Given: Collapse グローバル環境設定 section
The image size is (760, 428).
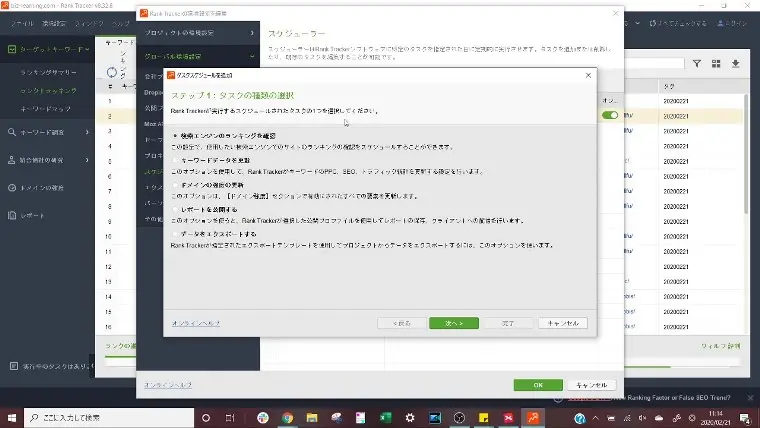Looking at the screenshot, I should click(252, 57).
